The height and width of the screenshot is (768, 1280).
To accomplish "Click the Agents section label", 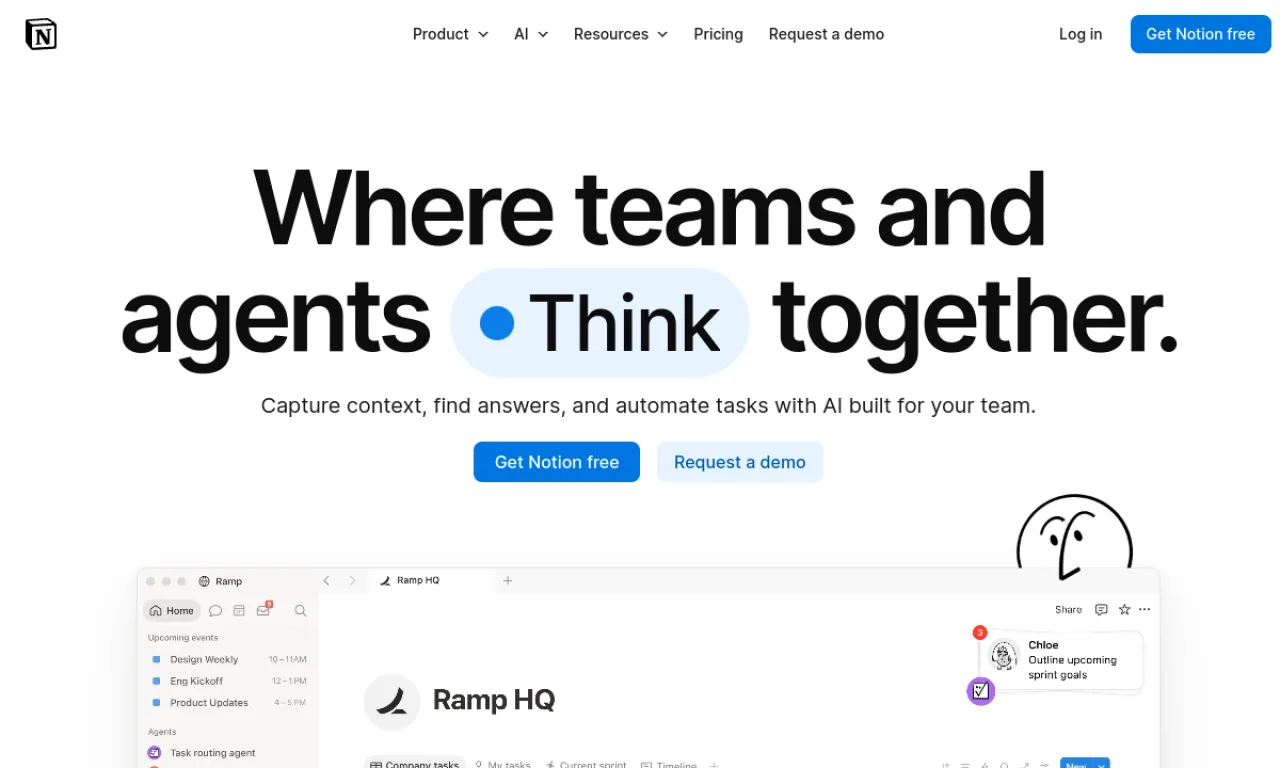I will (162, 732).
